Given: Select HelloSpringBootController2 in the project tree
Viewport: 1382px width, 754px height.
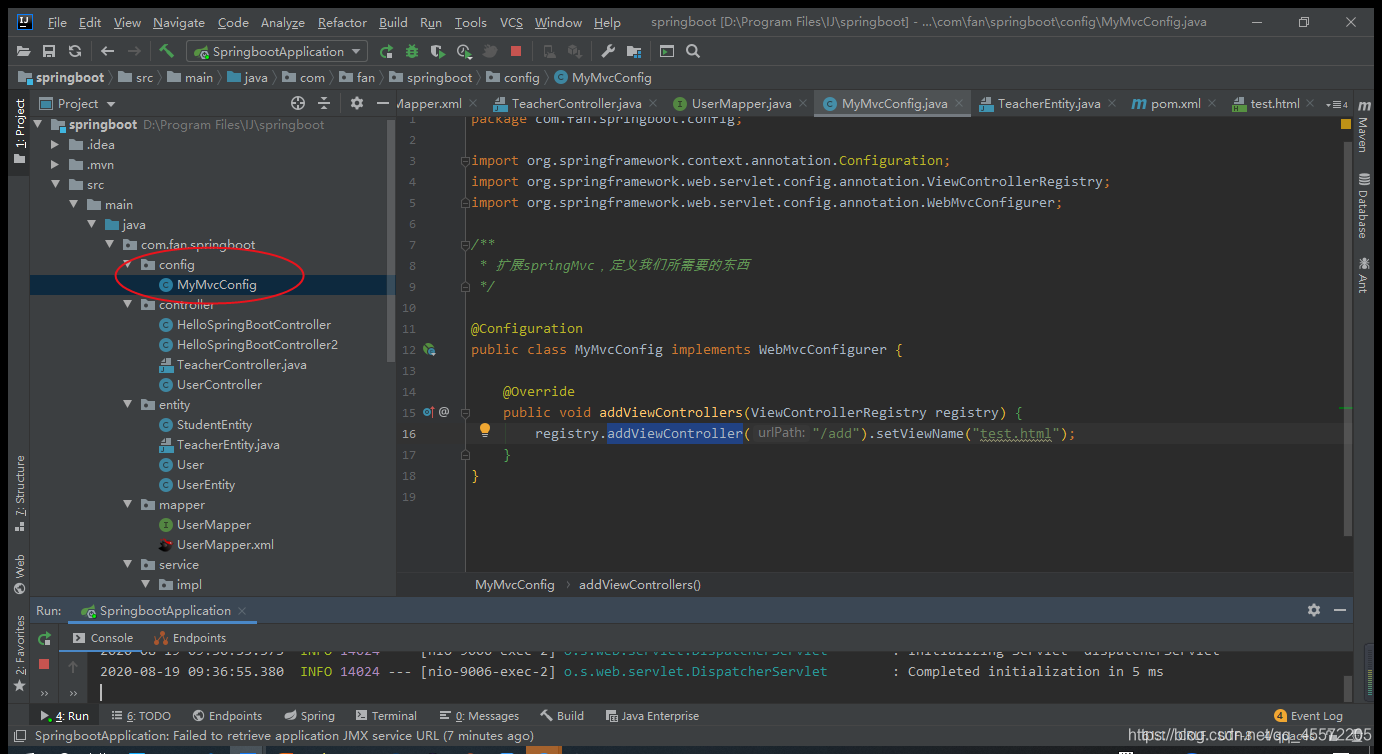Looking at the screenshot, I should click(257, 345).
